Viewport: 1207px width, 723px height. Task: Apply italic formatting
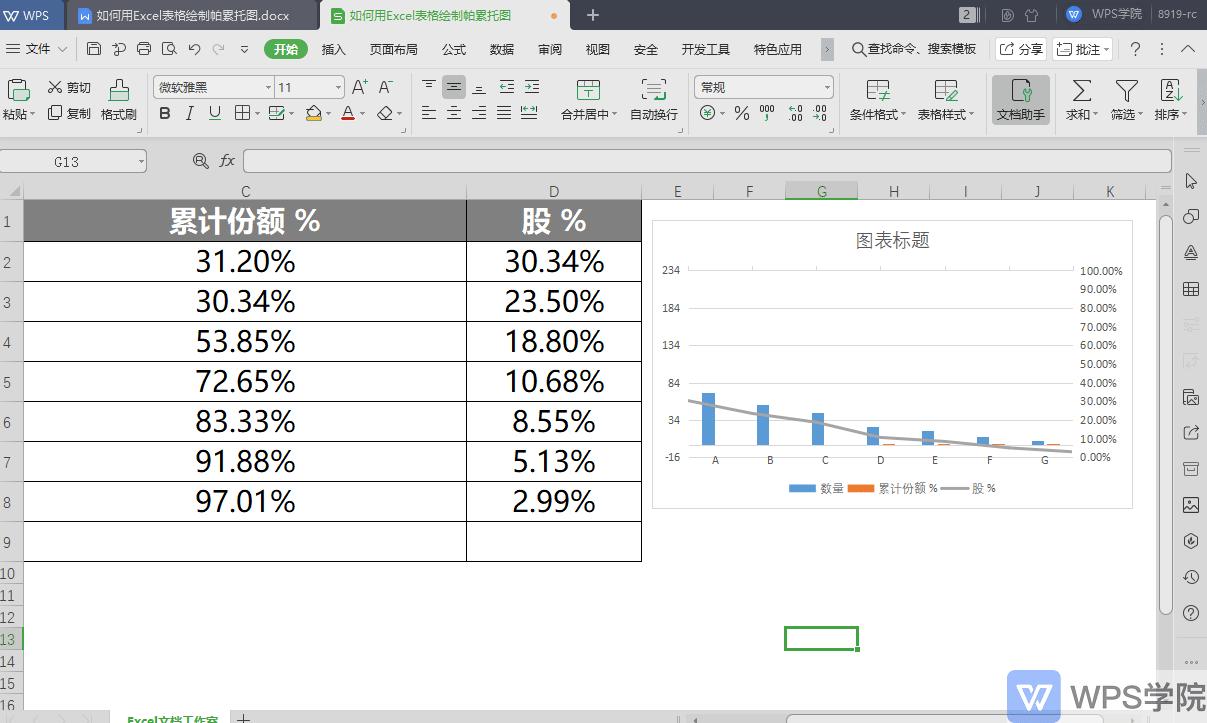(189, 113)
